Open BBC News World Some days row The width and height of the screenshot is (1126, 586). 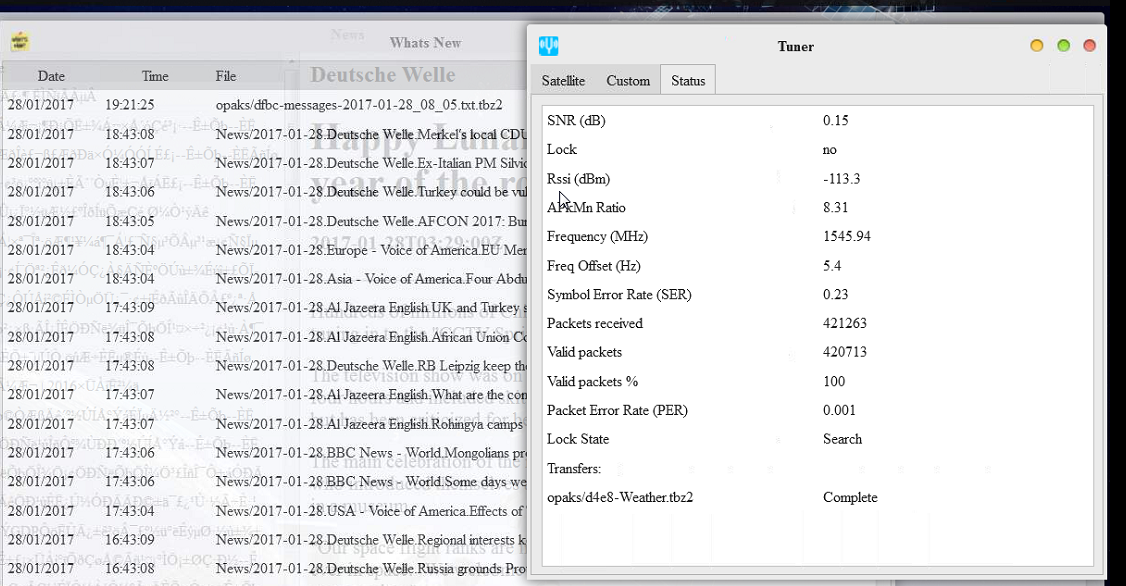click(x=264, y=481)
